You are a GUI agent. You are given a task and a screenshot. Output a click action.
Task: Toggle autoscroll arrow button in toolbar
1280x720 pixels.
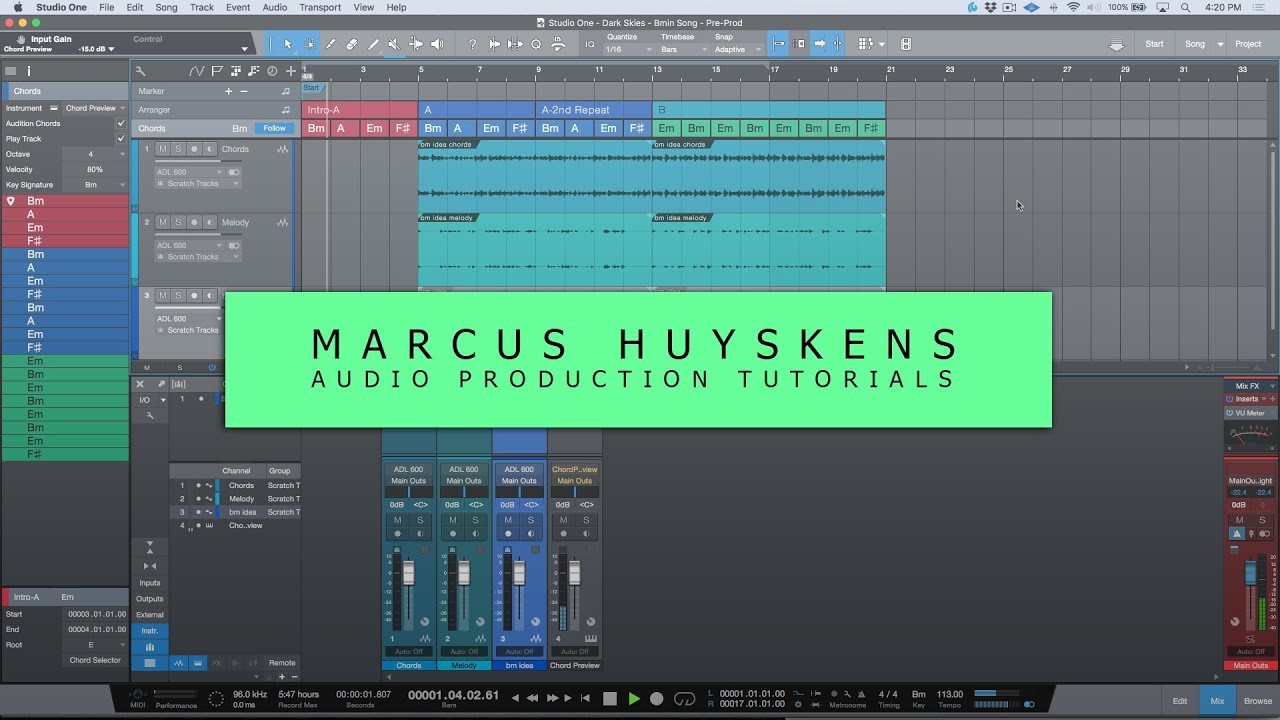tap(820, 44)
